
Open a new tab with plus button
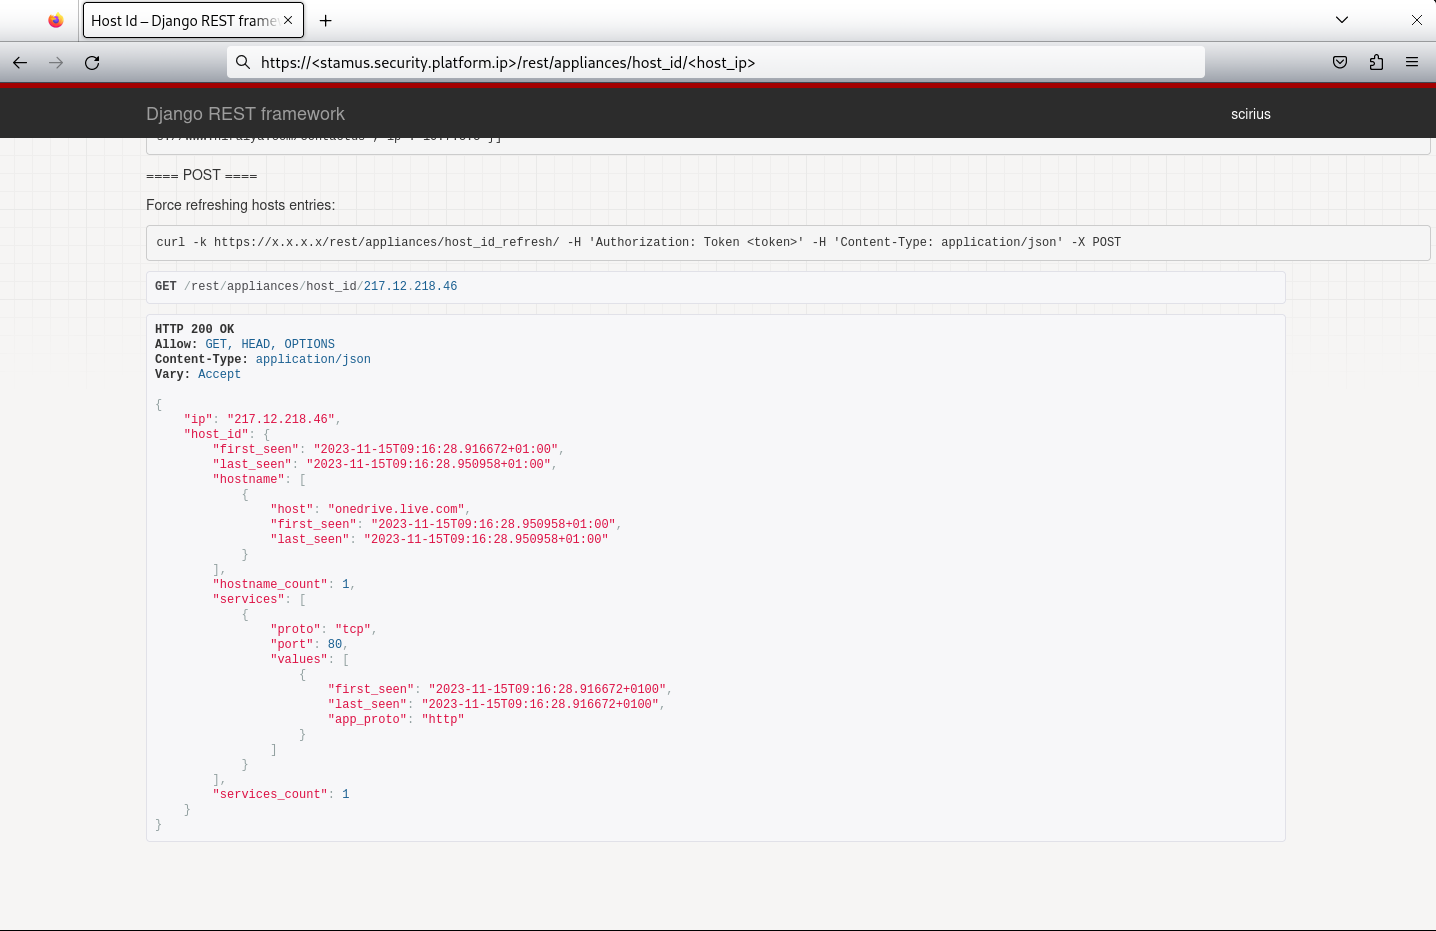point(325,20)
